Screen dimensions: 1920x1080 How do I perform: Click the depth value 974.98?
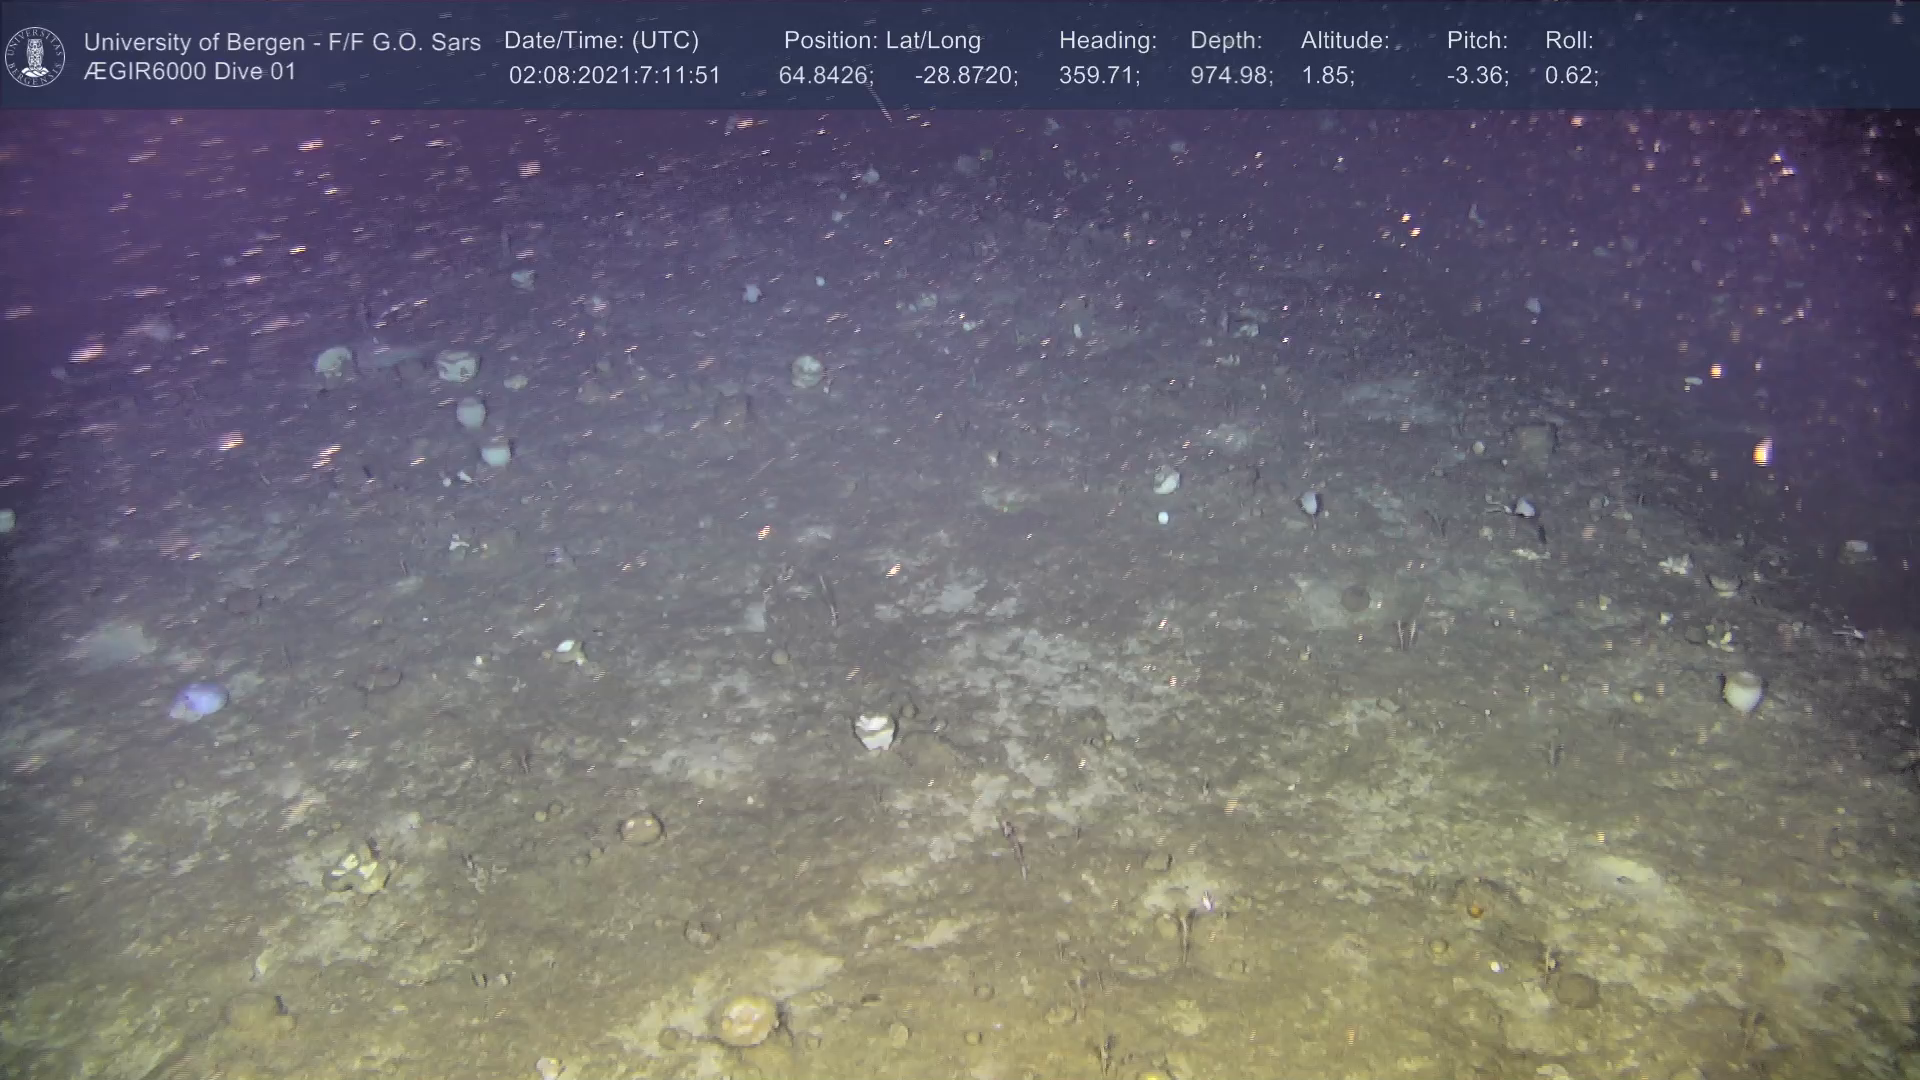click(1231, 76)
